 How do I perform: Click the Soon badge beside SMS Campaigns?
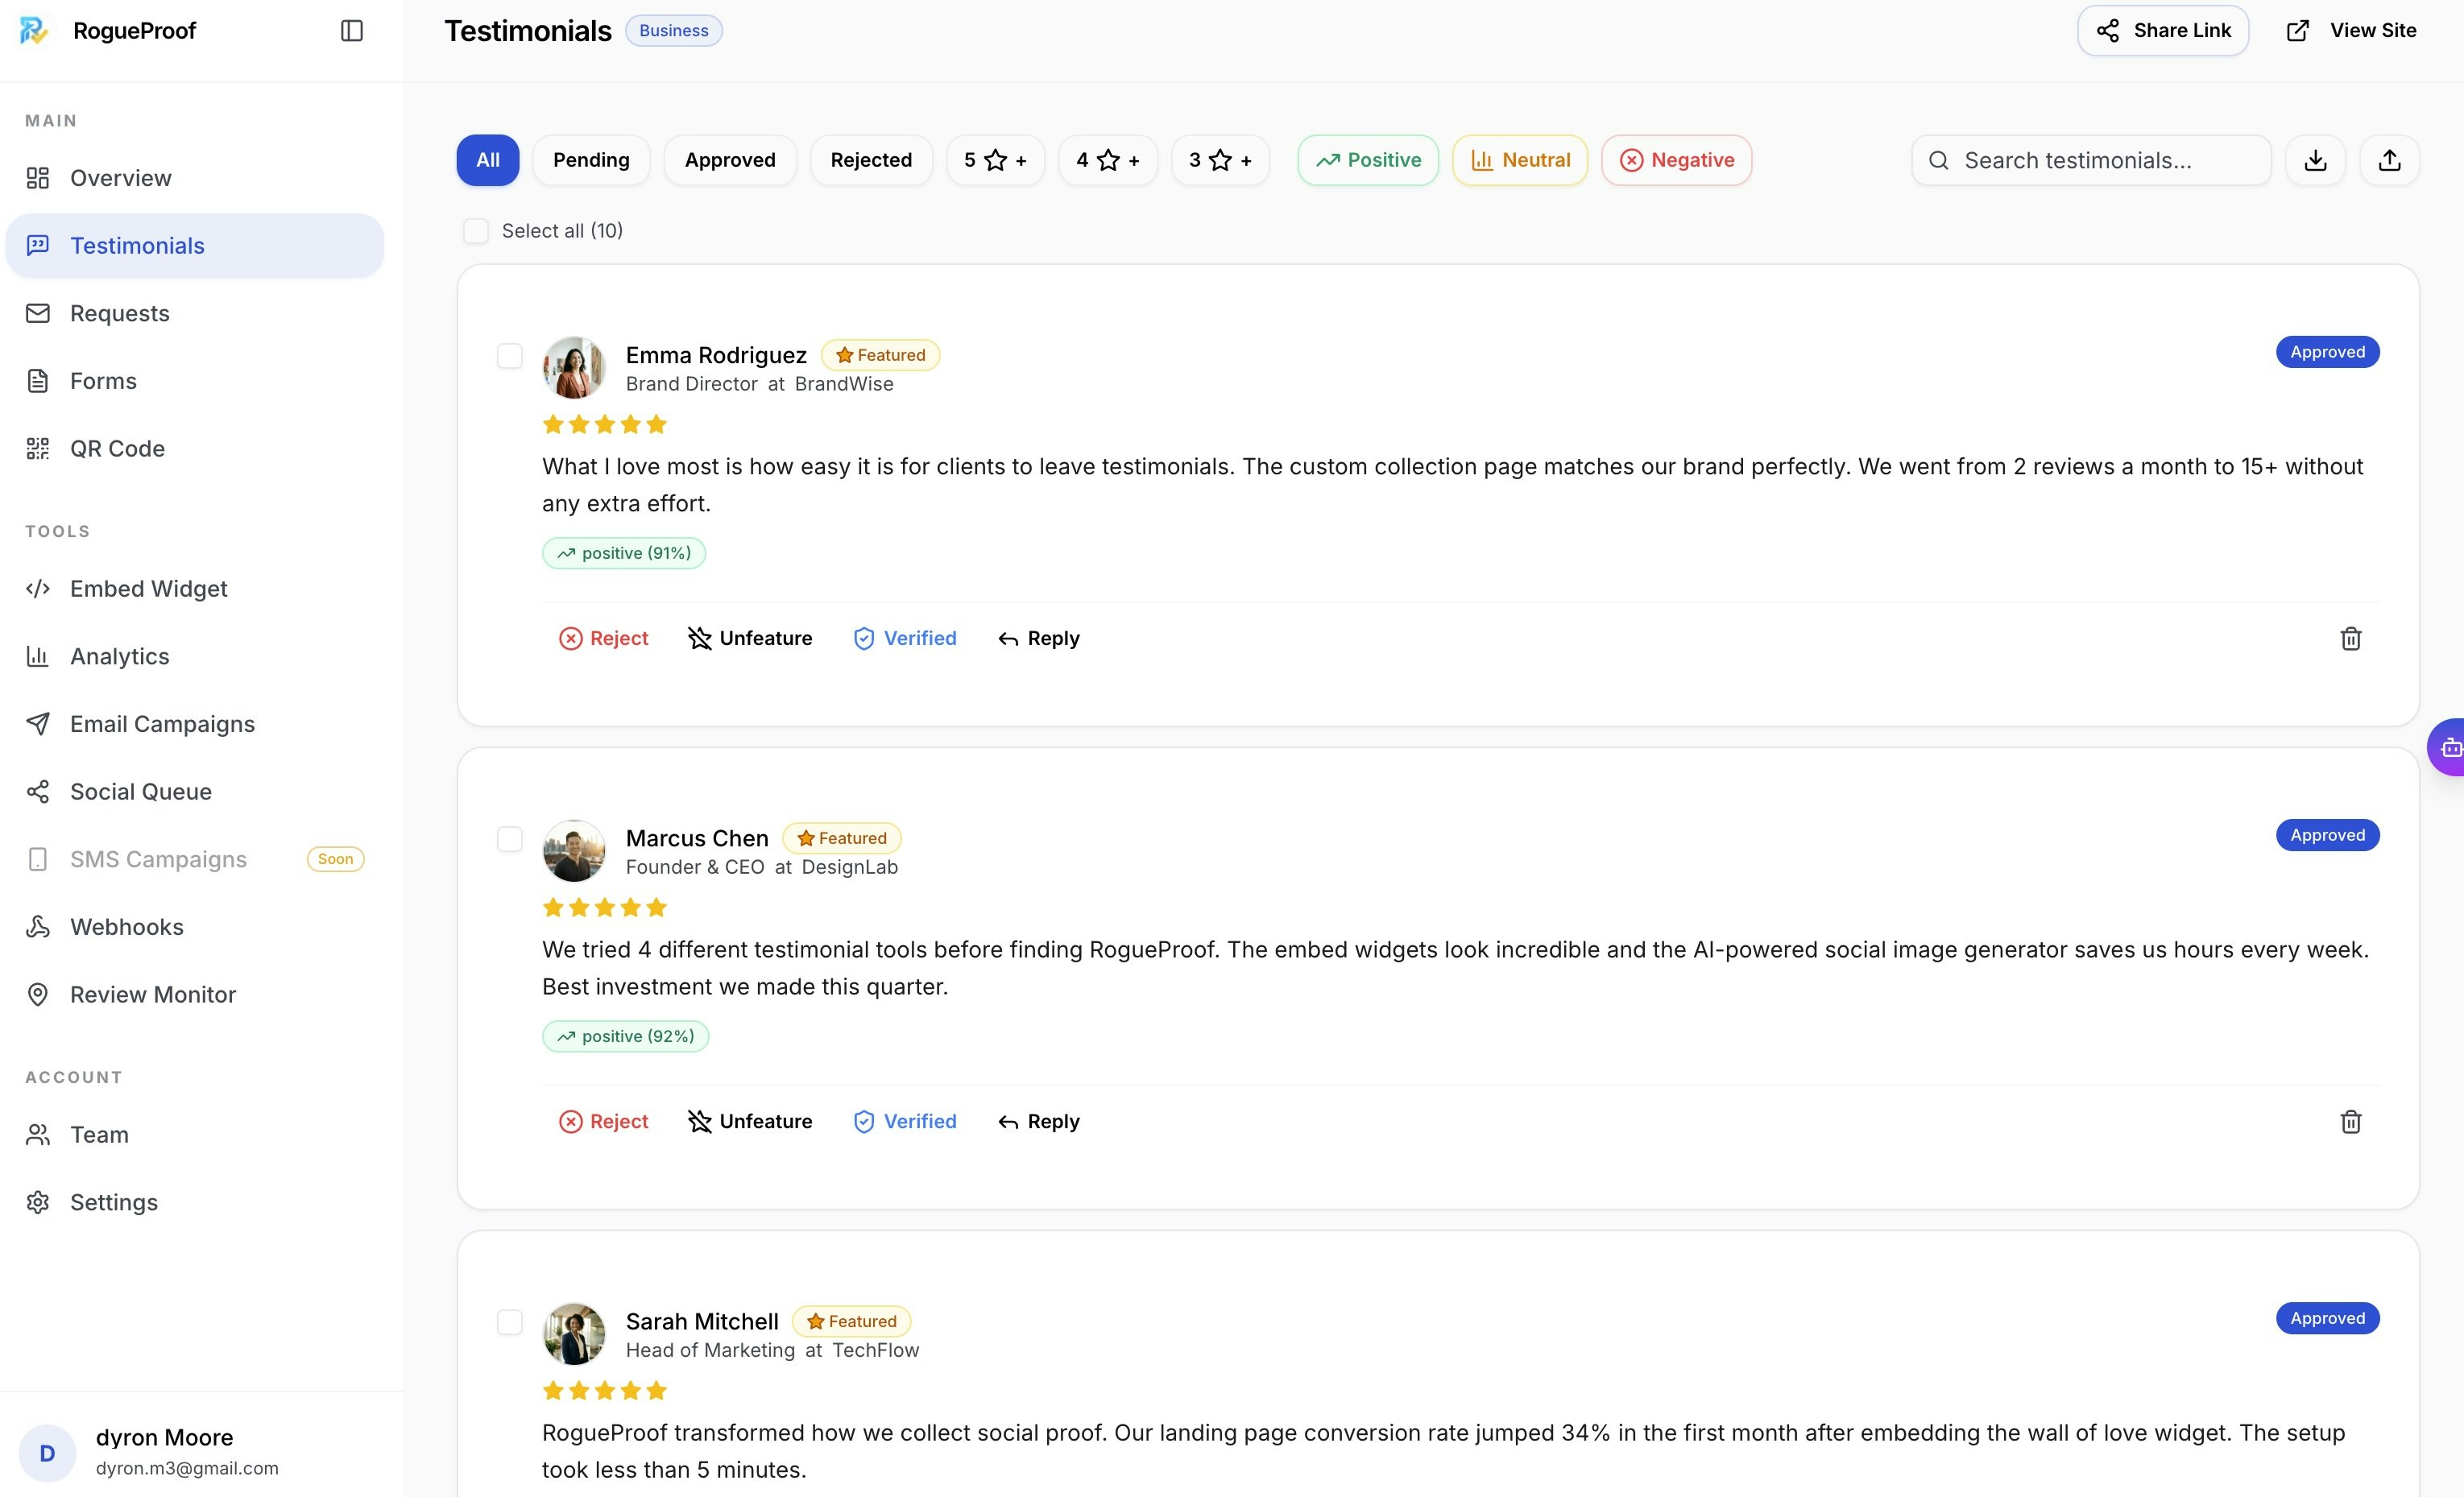(336, 859)
